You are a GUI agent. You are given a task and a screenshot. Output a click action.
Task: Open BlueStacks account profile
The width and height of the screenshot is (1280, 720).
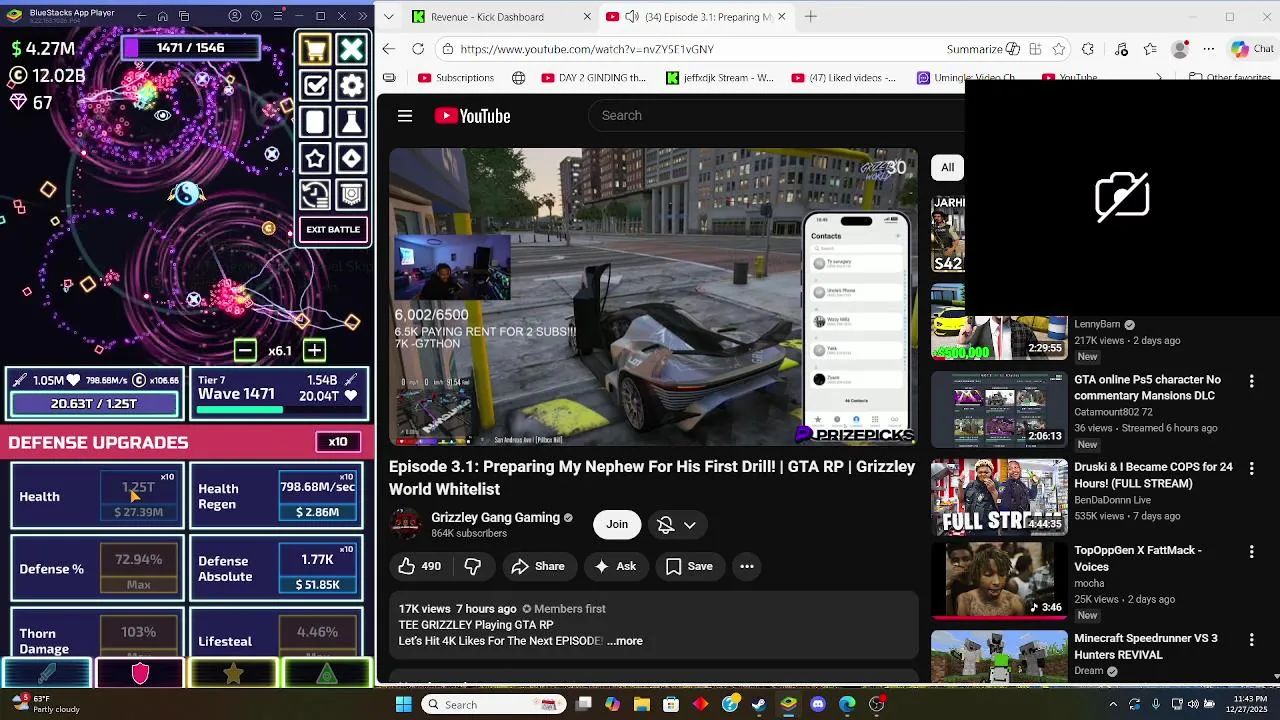tap(235, 16)
